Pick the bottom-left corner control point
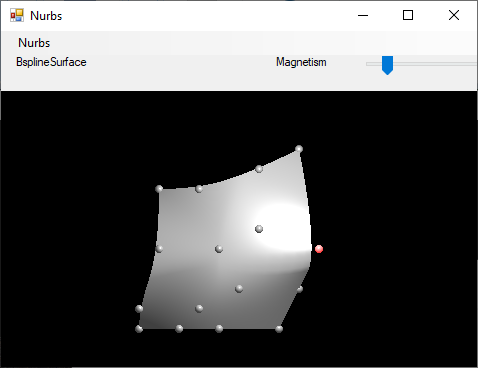 pyautogui.click(x=139, y=329)
